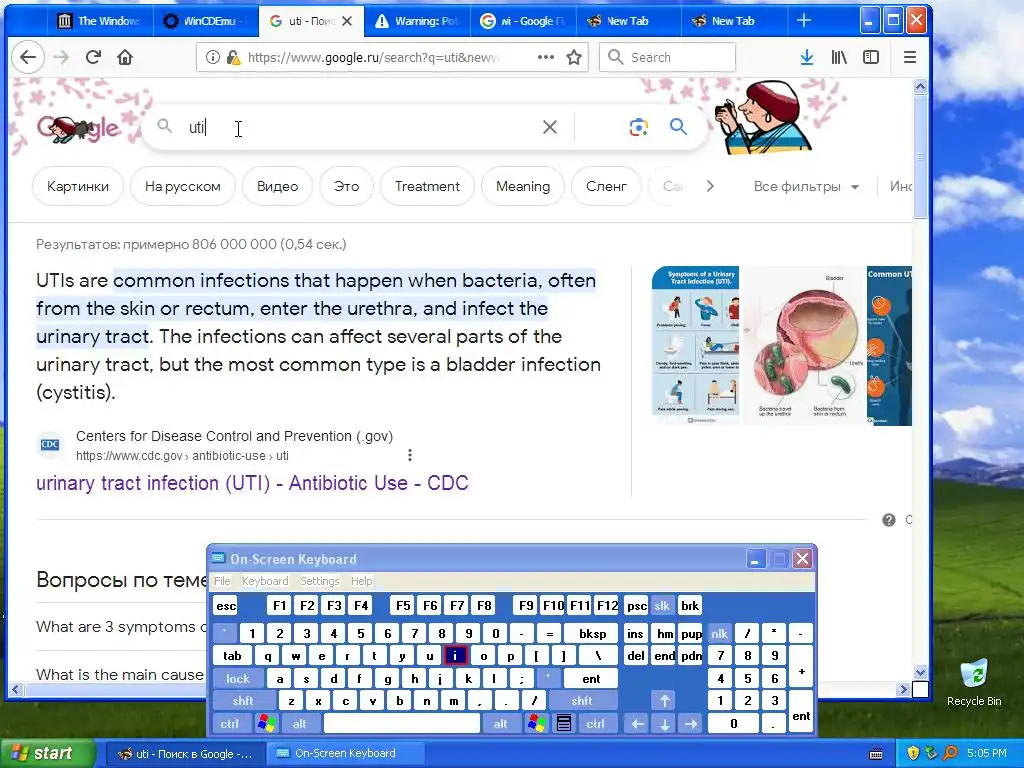Image resolution: width=1024 pixels, height=768 pixels.
Task: Open the Help menu in On-Screen Keyboard
Action: coord(361,581)
